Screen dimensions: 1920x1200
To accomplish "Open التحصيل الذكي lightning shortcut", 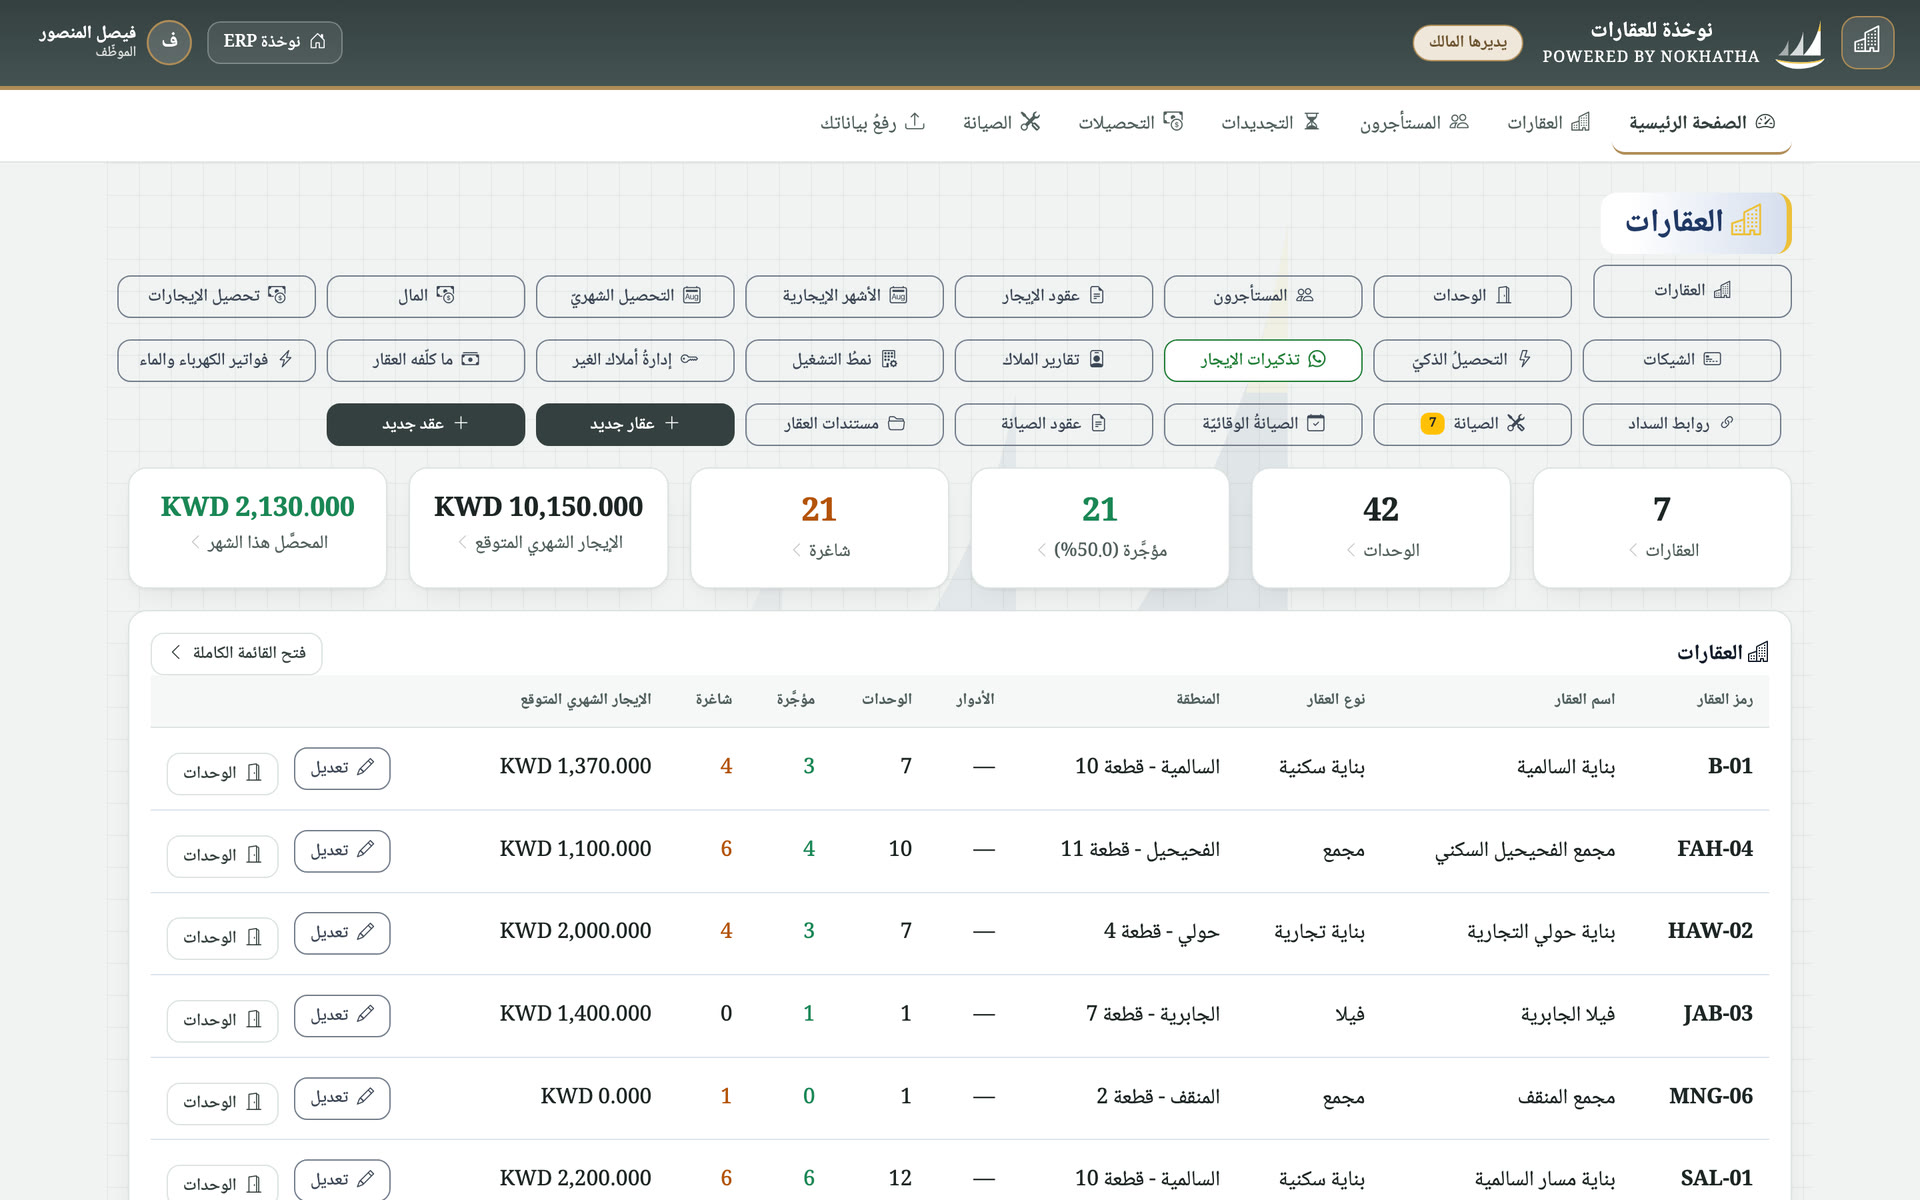I will (1472, 360).
